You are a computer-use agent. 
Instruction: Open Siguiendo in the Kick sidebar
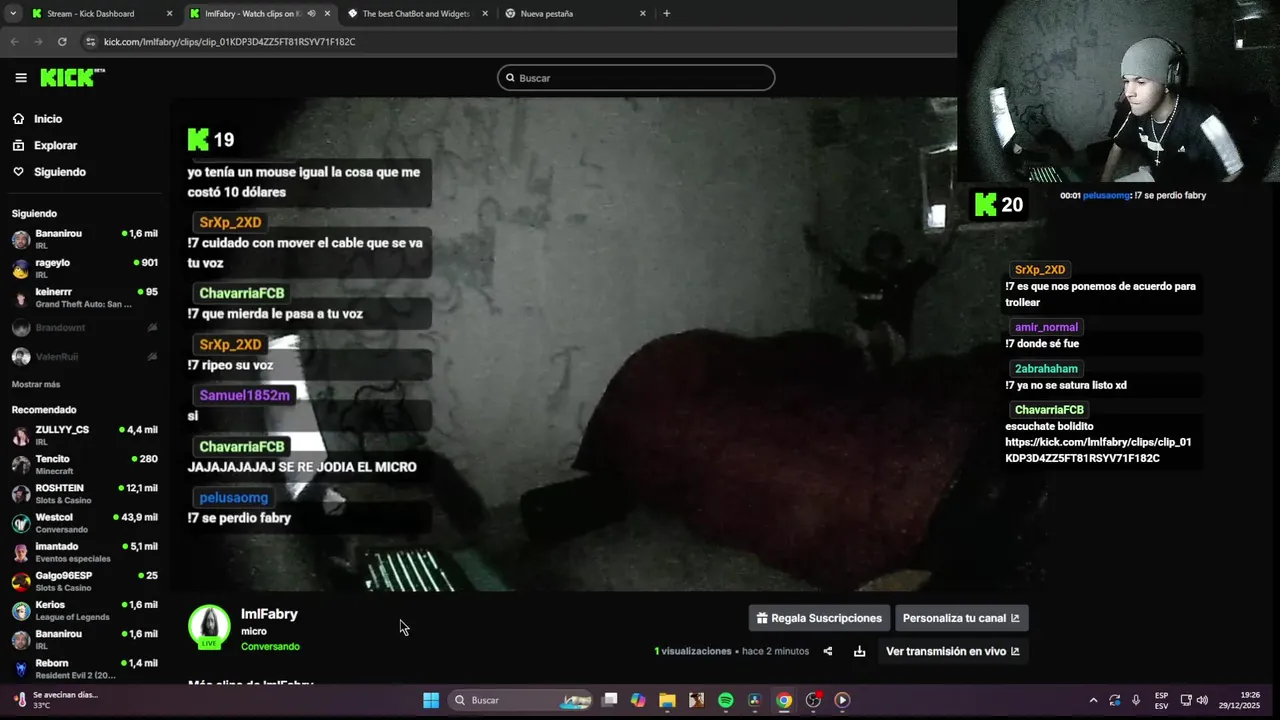(60, 172)
